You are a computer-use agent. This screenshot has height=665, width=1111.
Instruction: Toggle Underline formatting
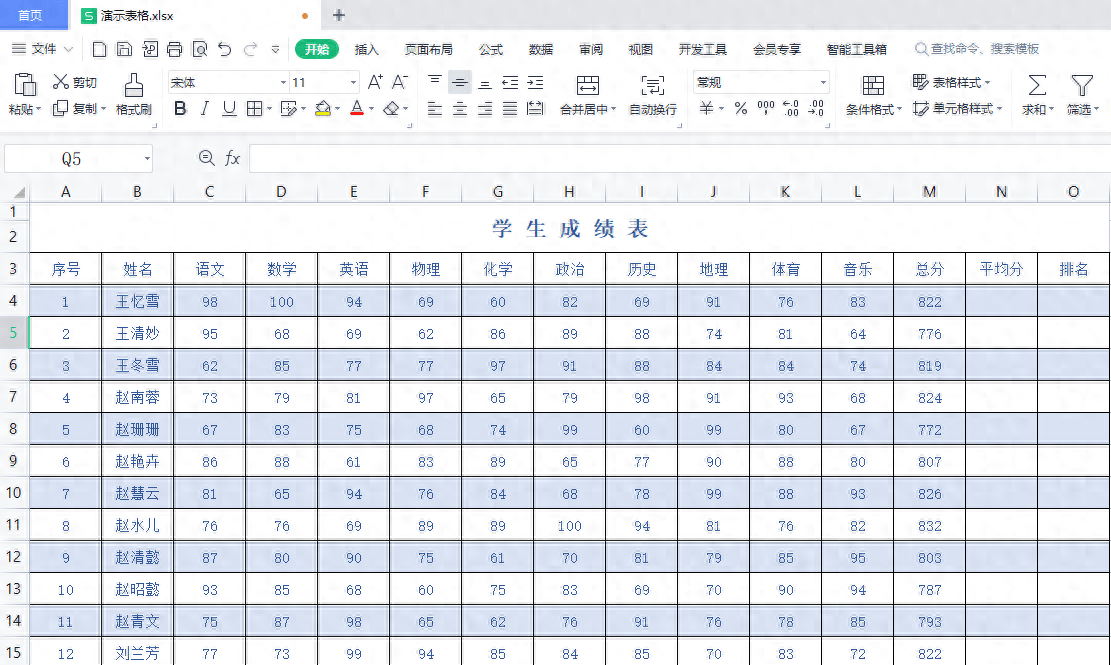[229, 108]
